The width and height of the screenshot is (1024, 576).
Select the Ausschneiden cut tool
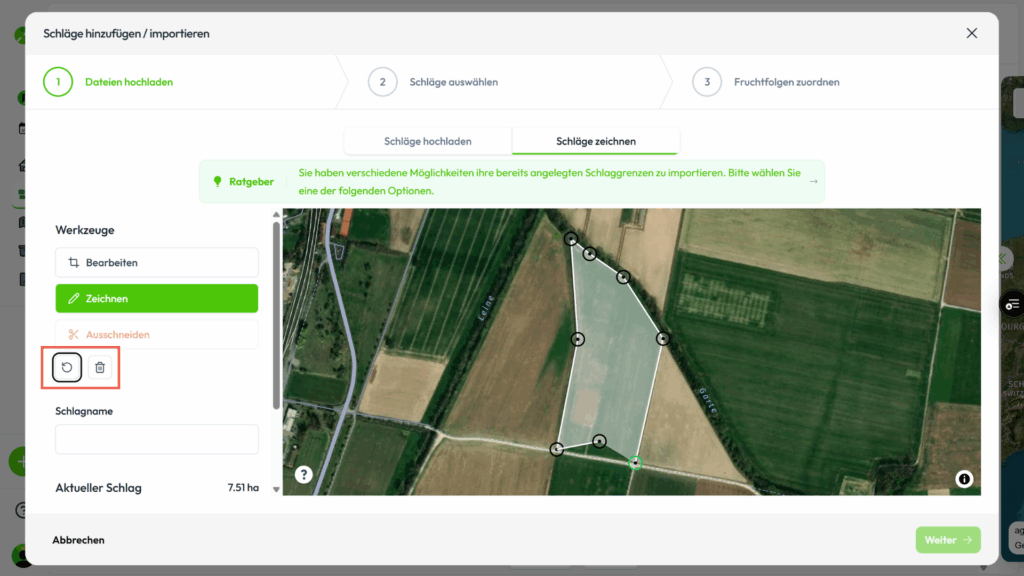click(x=157, y=334)
